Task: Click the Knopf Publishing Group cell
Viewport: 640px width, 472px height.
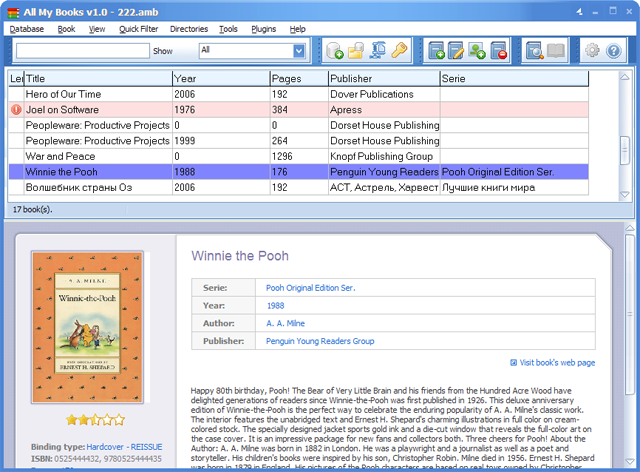Action: pyautogui.click(x=384, y=156)
